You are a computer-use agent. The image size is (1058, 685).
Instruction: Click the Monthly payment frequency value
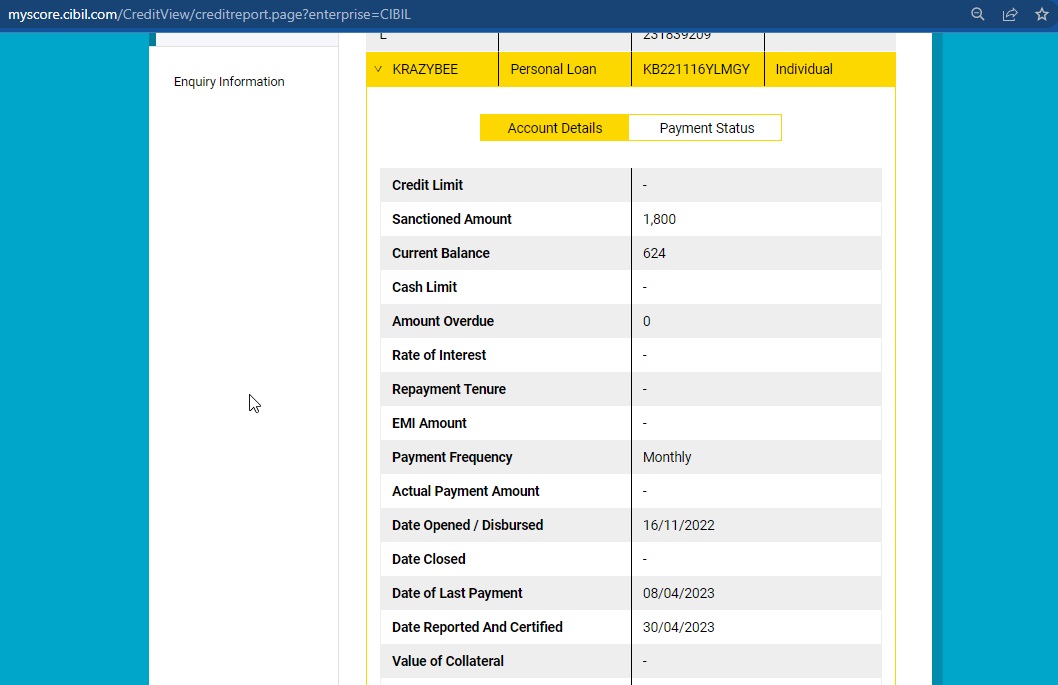point(667,457)
